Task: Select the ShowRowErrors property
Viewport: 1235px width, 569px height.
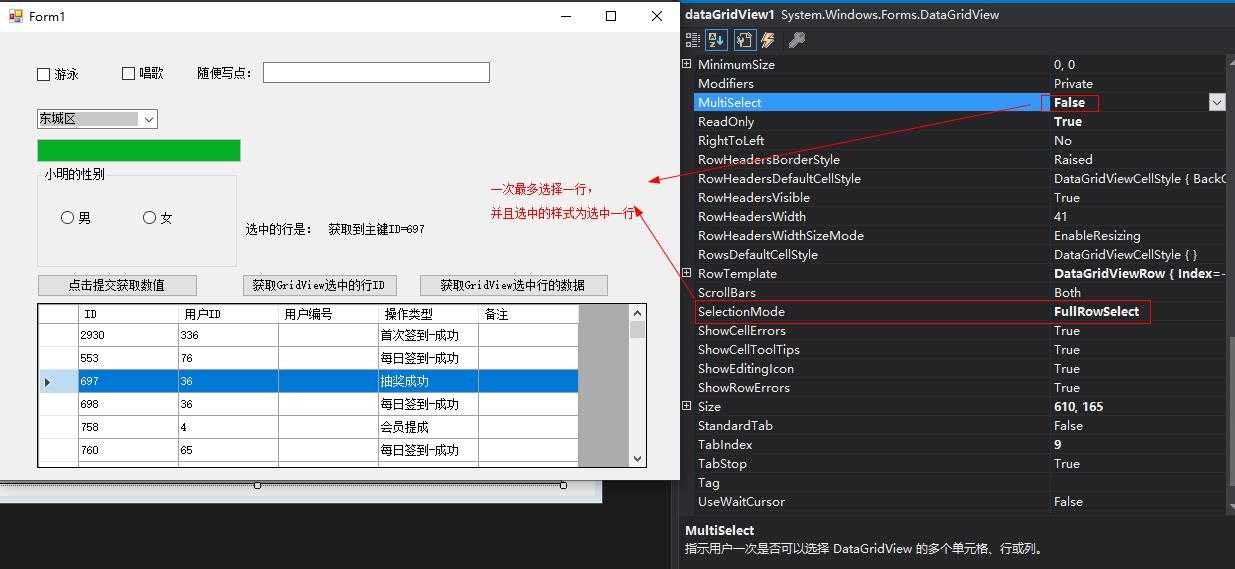Action: [x=960, y=387]
